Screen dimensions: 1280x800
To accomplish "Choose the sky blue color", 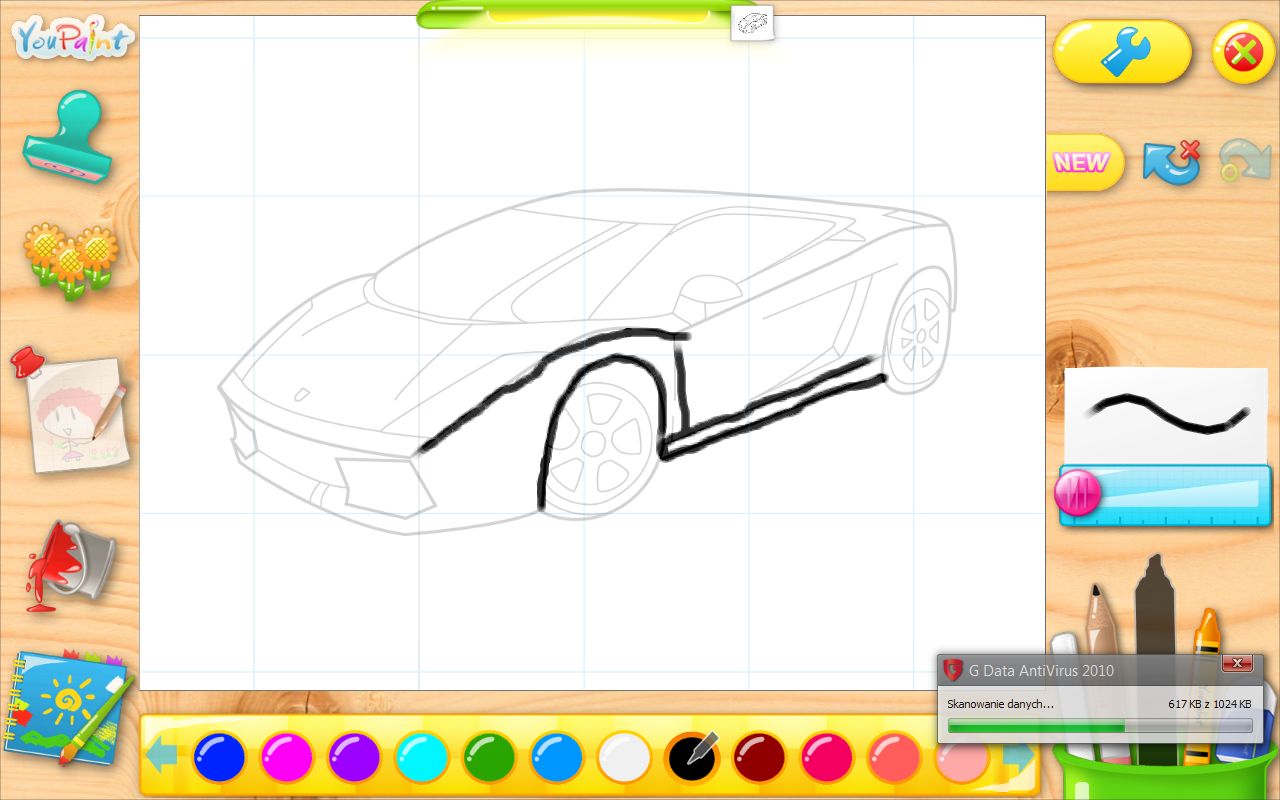I will coord(556,757).
